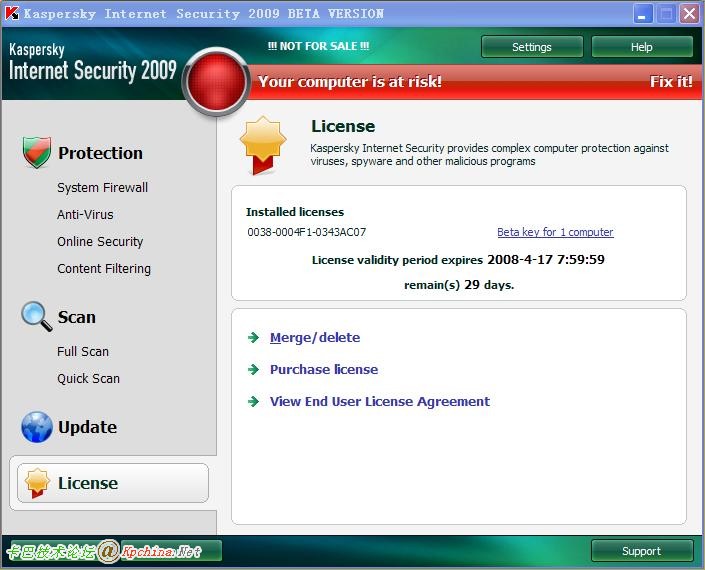Click the green arrow beside Merge/delete
Viewport: 705px width, 570px height.
click(x=254, y=338)
